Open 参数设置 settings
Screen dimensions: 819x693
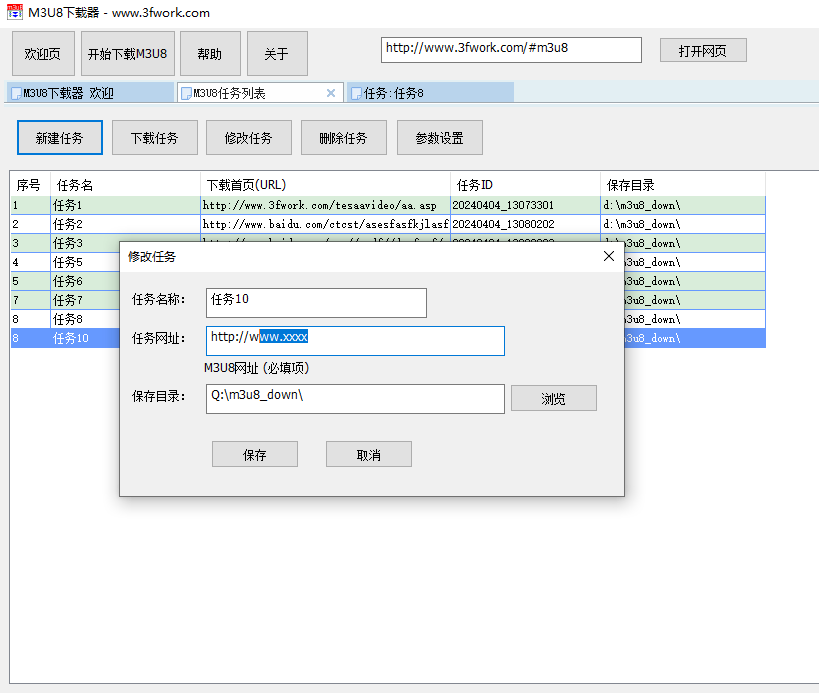click(x=439, y=138)
